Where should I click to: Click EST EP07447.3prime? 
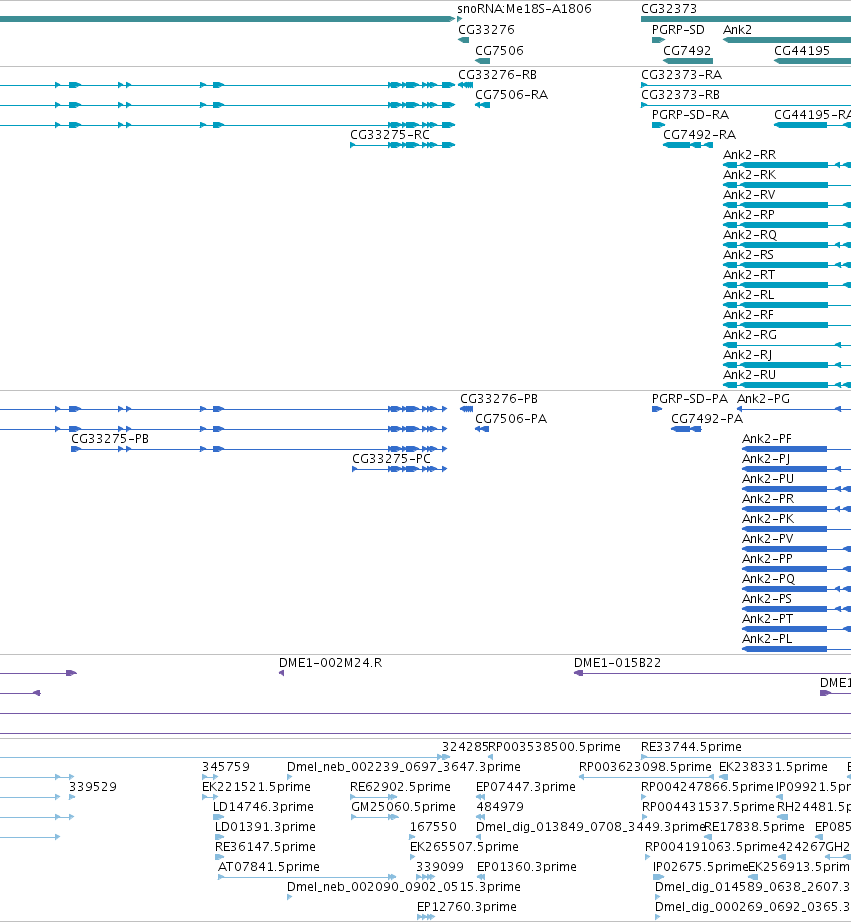[526, 787]
